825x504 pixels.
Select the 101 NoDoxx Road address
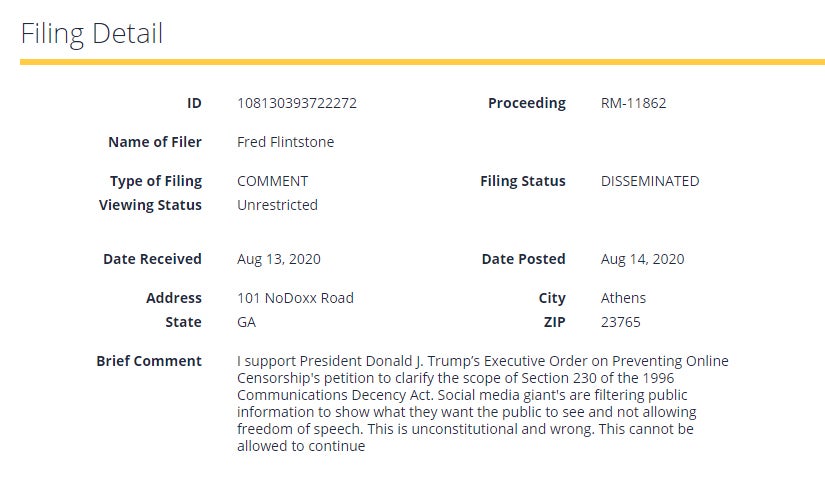[295, 298]
